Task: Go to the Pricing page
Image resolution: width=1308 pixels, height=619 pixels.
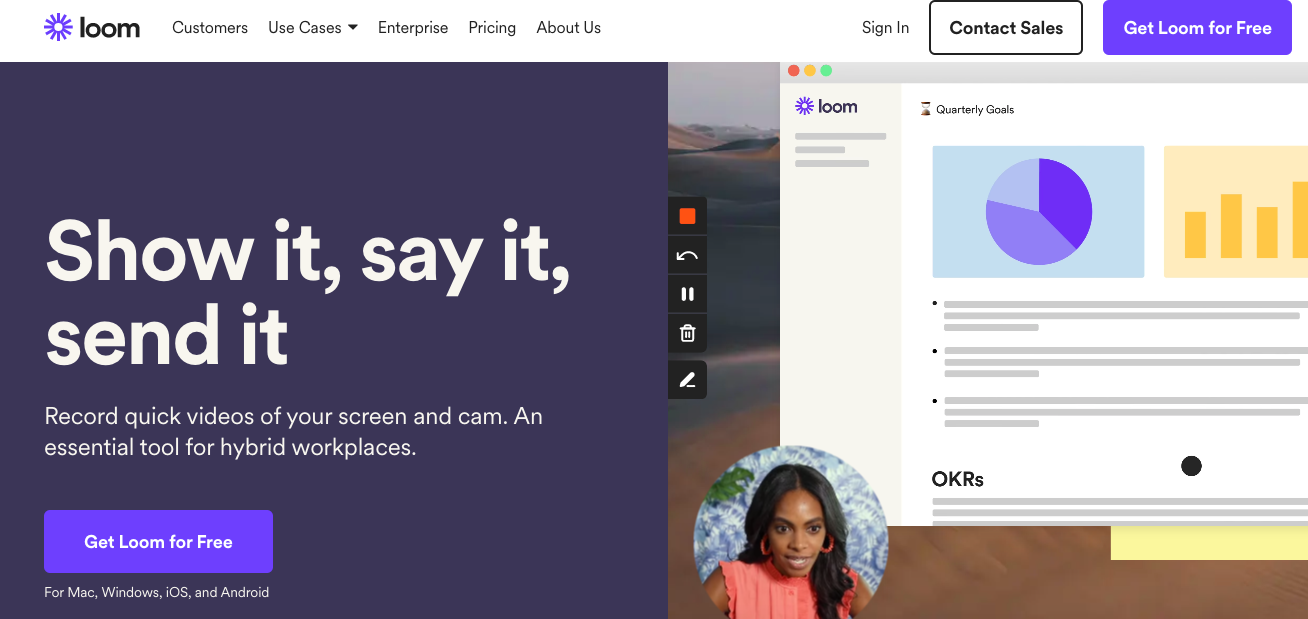Action: coord(492,28)
